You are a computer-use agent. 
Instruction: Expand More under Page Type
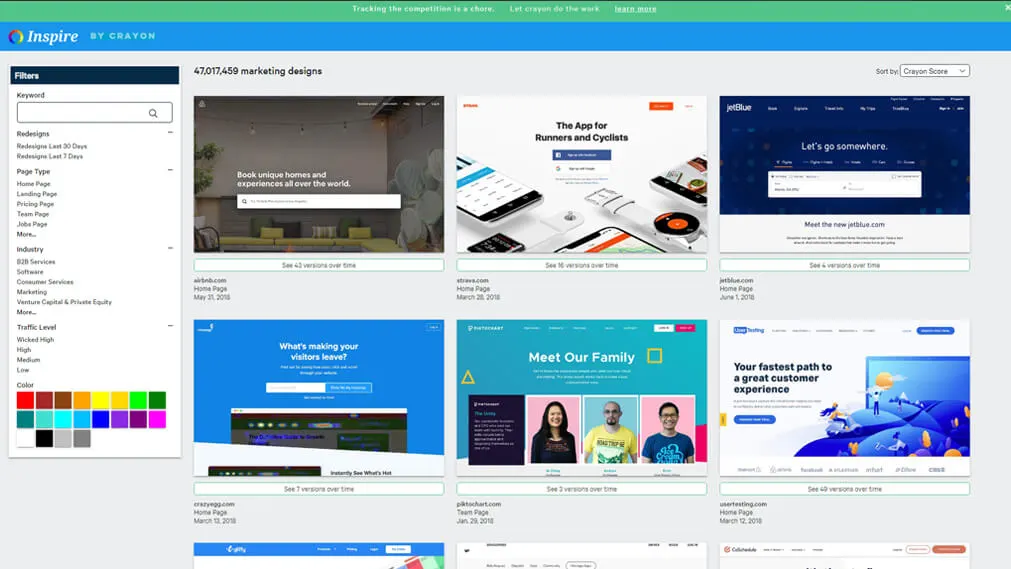[26, 234]
